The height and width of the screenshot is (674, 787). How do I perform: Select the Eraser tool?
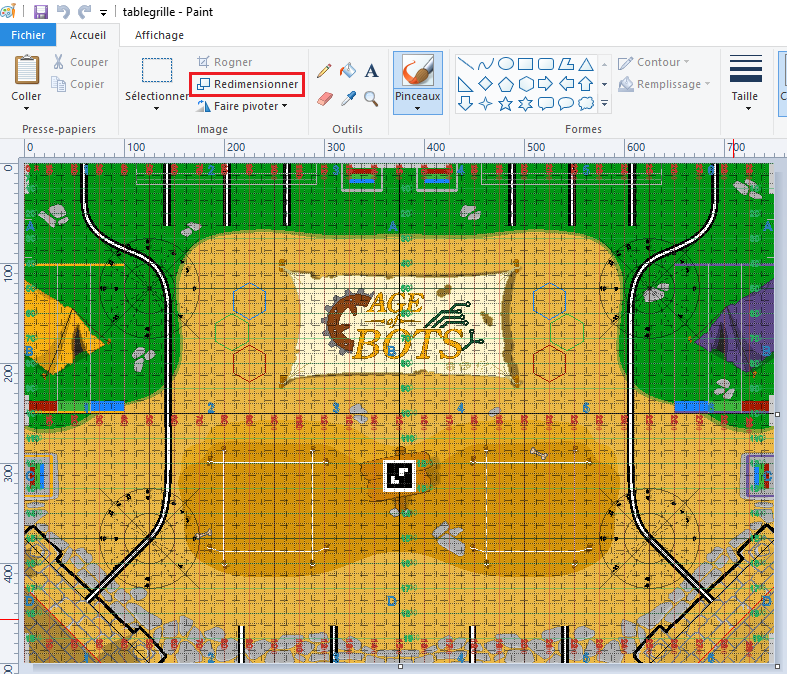(x=325, y=98)
